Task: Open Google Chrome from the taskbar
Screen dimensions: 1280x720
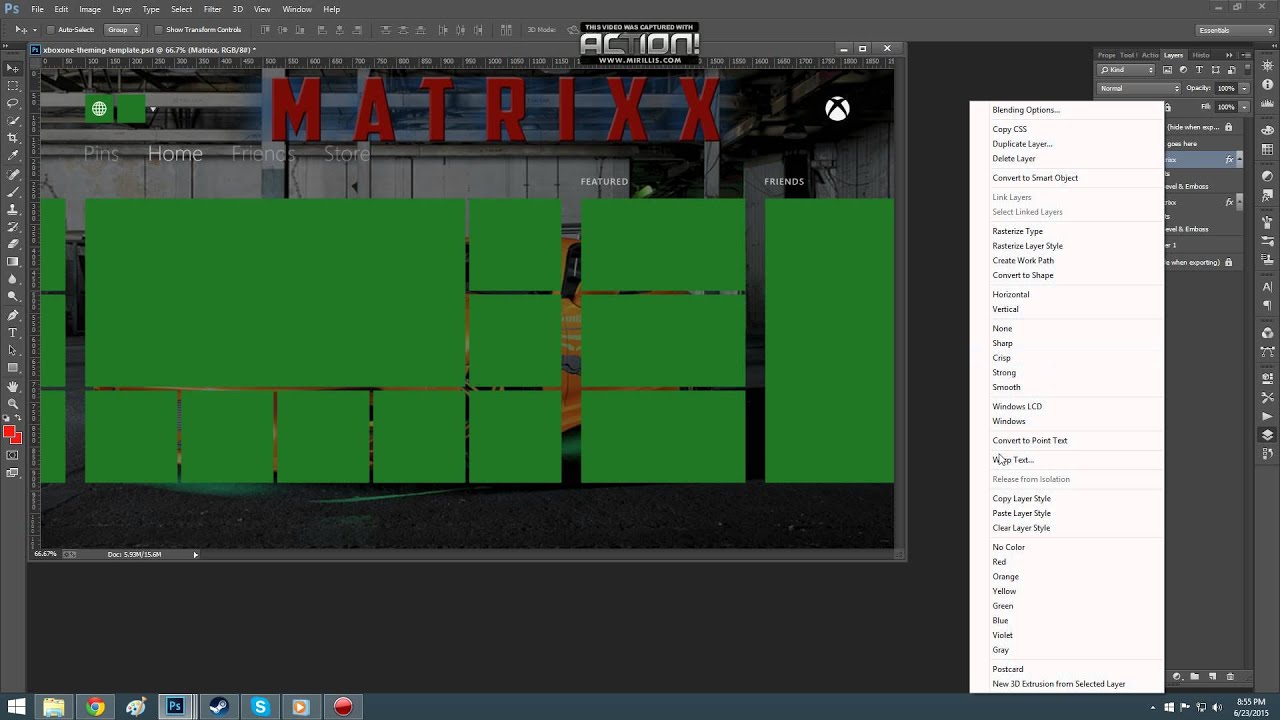Action: tap(95, 707)
